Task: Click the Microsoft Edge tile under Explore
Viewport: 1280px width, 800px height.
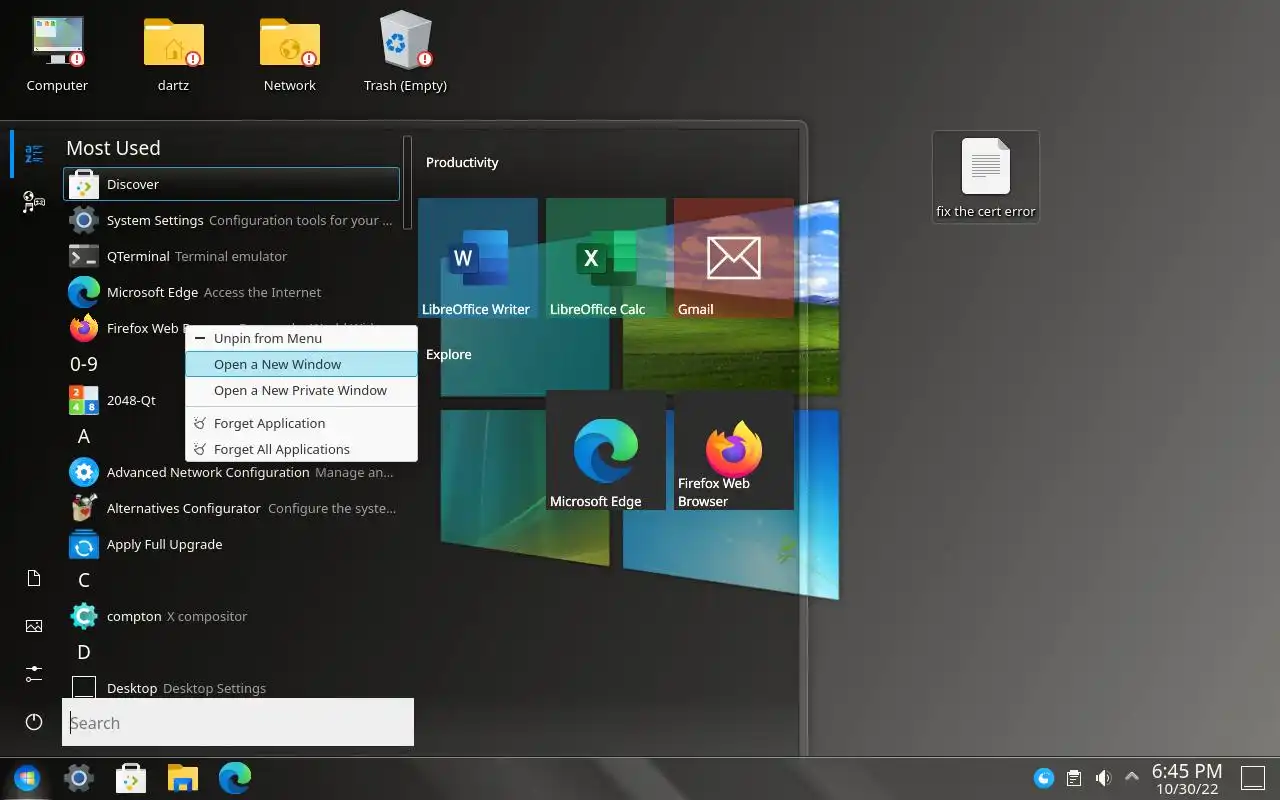Action: pyautogui.click(x=606, y=450)
